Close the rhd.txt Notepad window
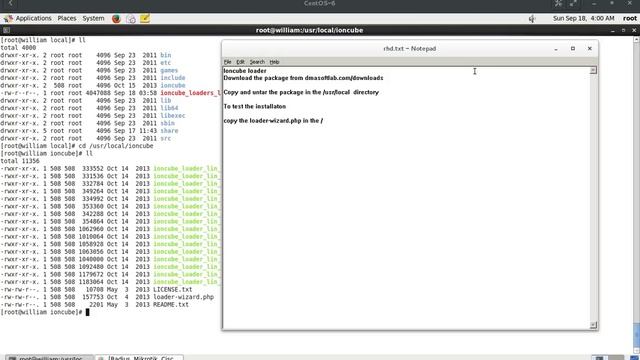Image resolution: width=640 pixels, height=360 pixels. [x=589, y=49]
